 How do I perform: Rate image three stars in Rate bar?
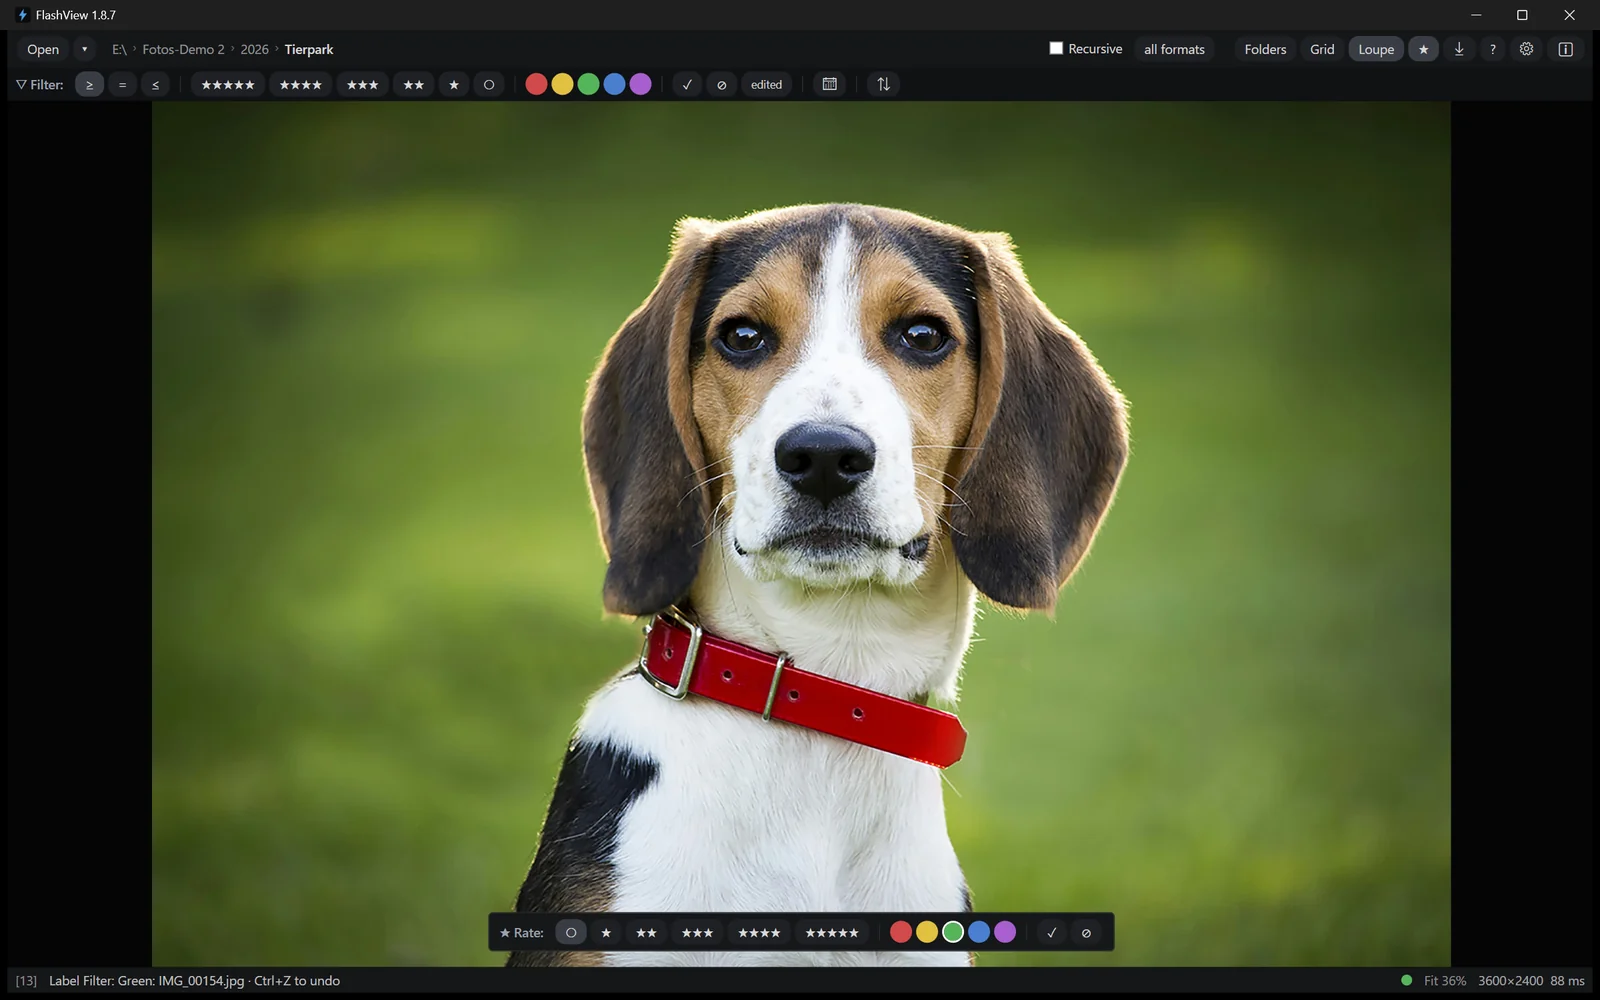(697, 933)
